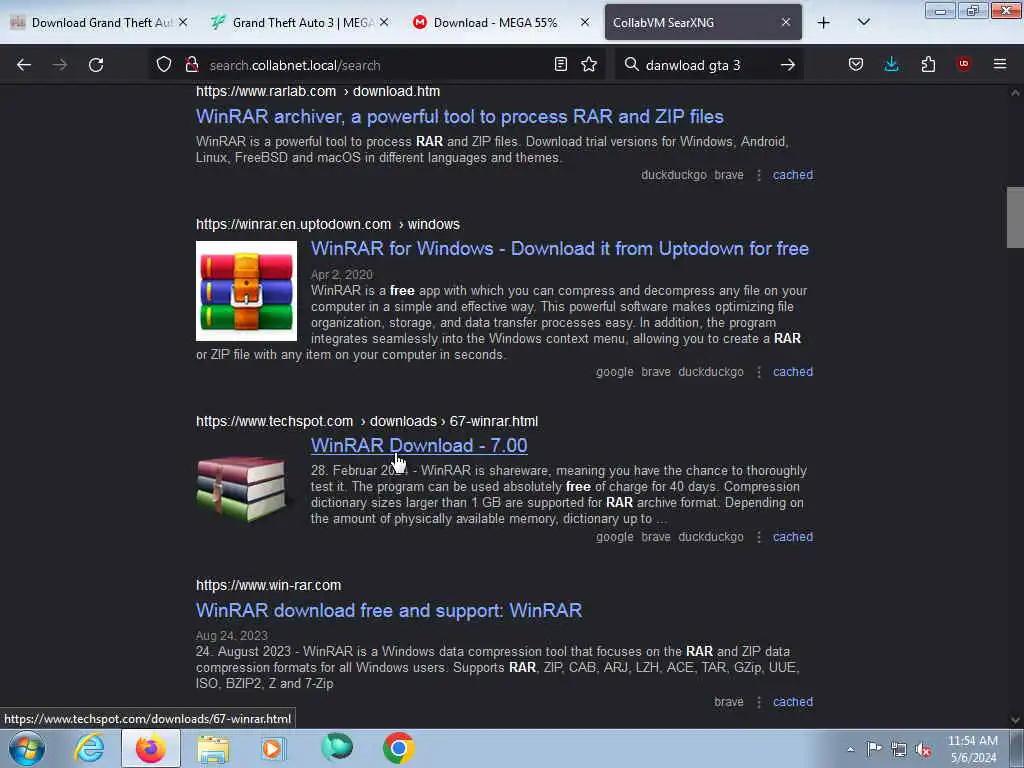Open WinRAR download free and support link

(389, 611)
